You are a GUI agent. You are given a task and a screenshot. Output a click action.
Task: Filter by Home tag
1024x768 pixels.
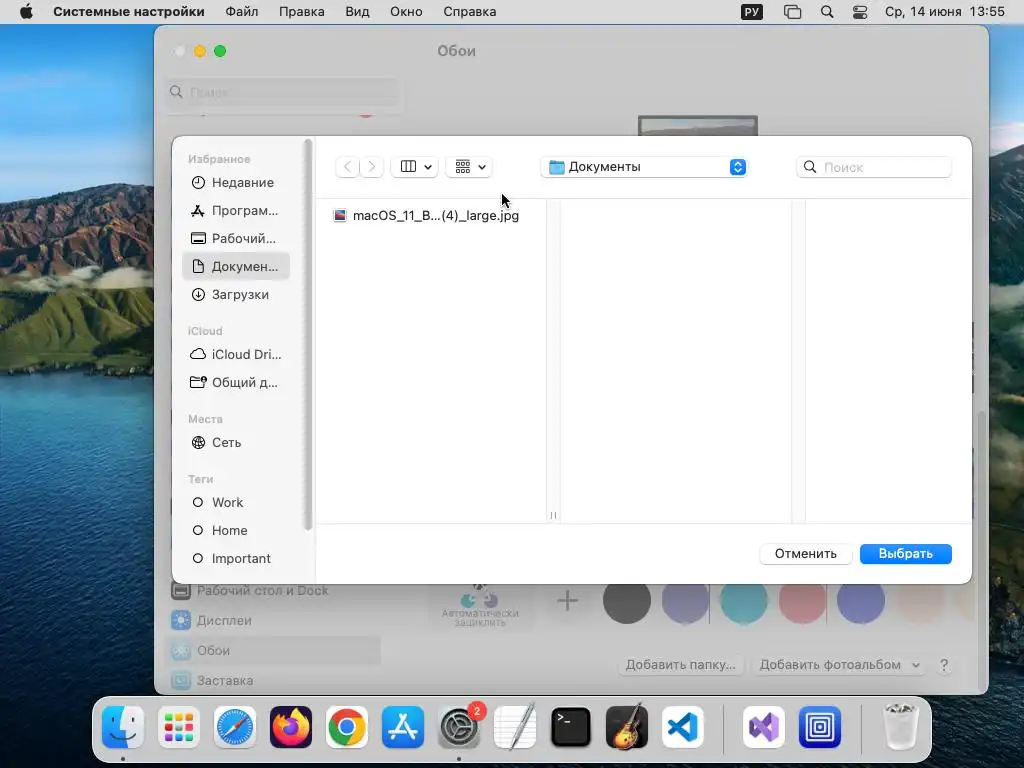(x=236, y=531)
